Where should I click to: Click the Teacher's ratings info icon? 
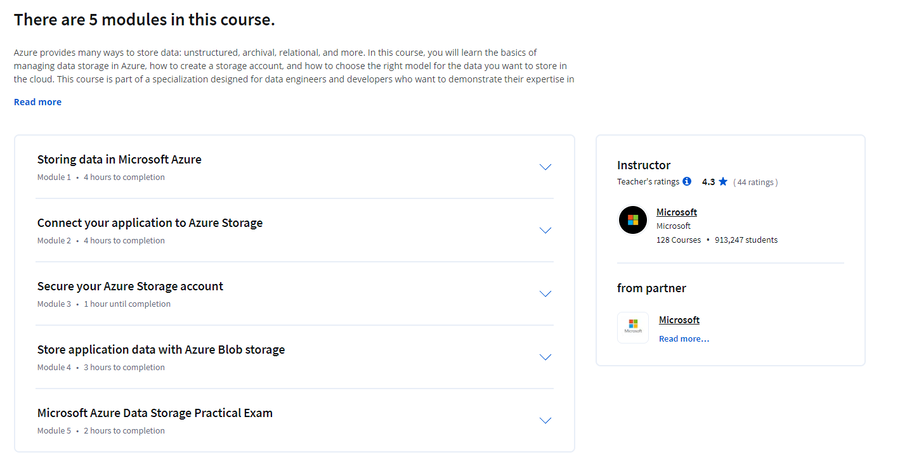pos(686,181)
